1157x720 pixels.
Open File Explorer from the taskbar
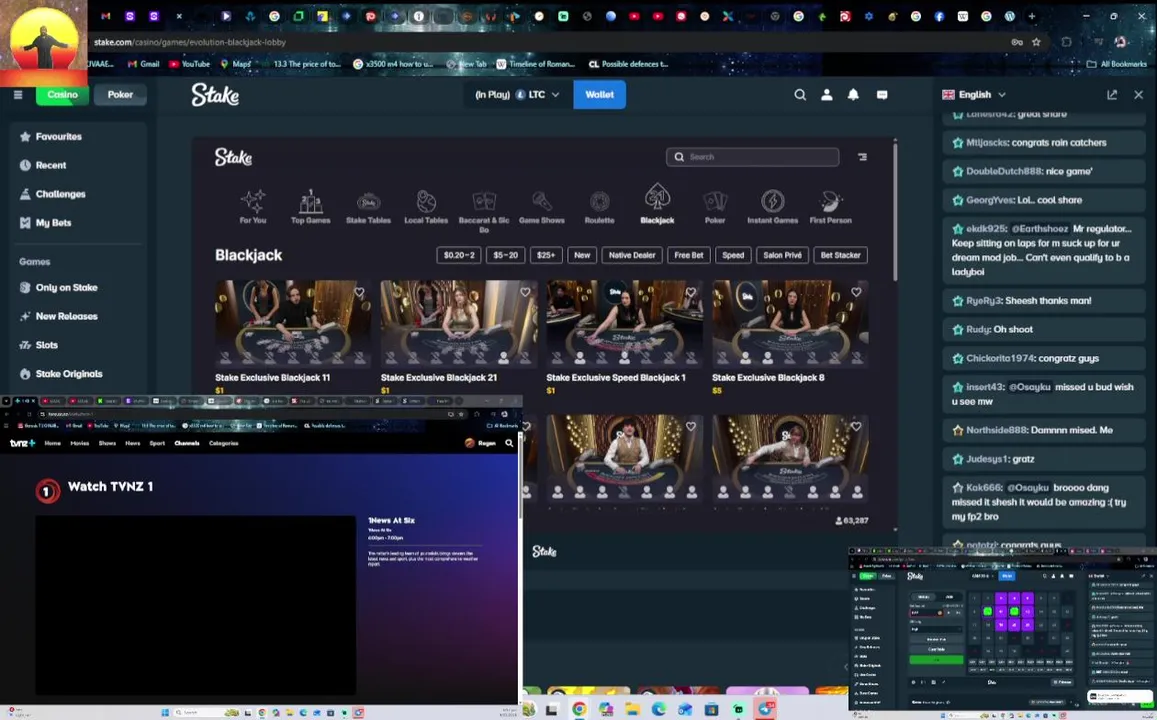632,710
